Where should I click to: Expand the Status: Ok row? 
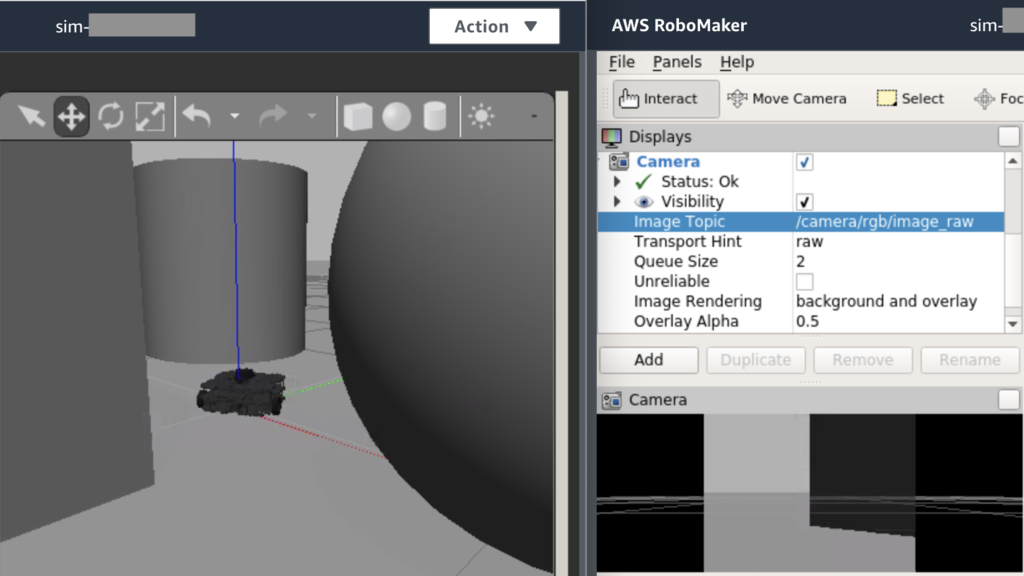616,182
